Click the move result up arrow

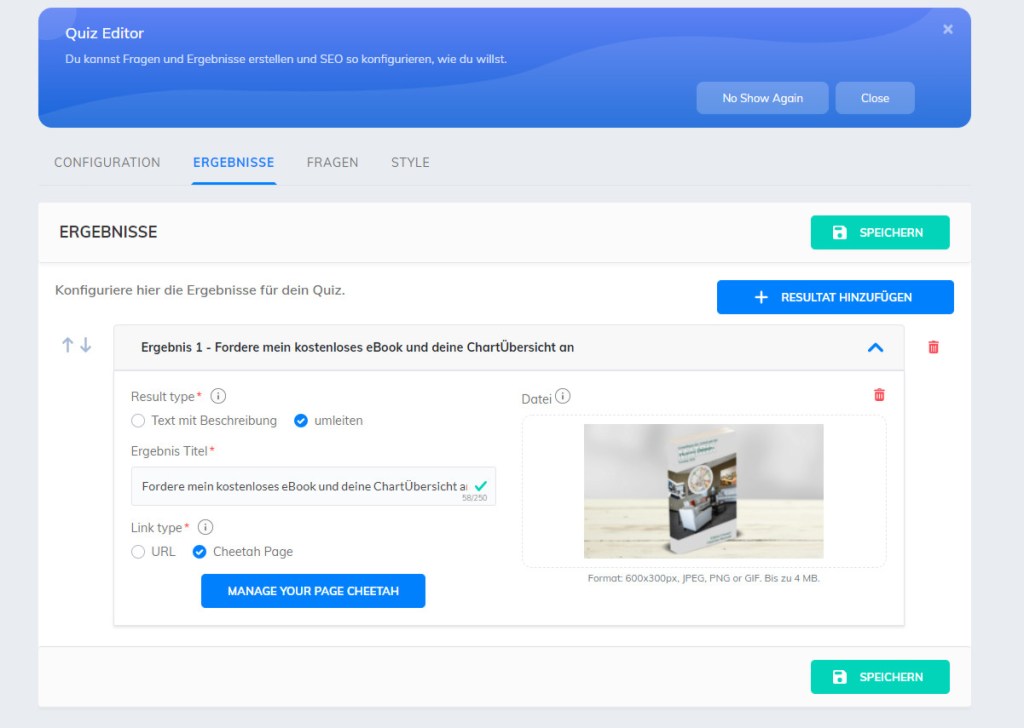pyautogui.click(x=68, y=345)
